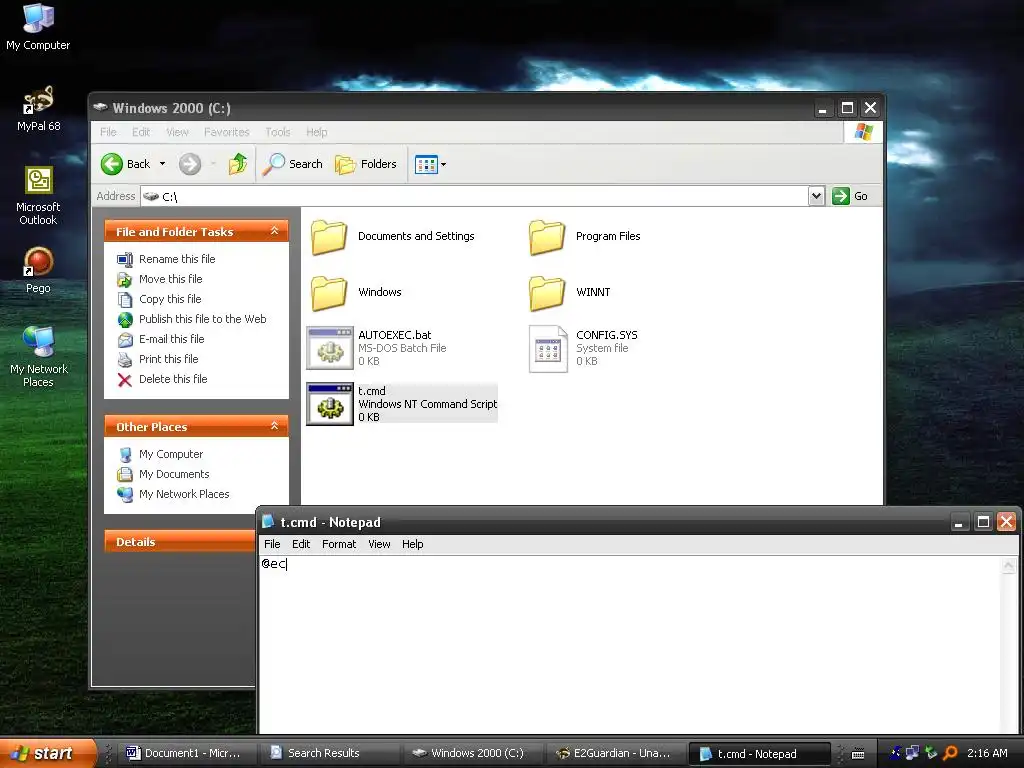
Task: Click Rename this file task
Action: click(177, 259)
